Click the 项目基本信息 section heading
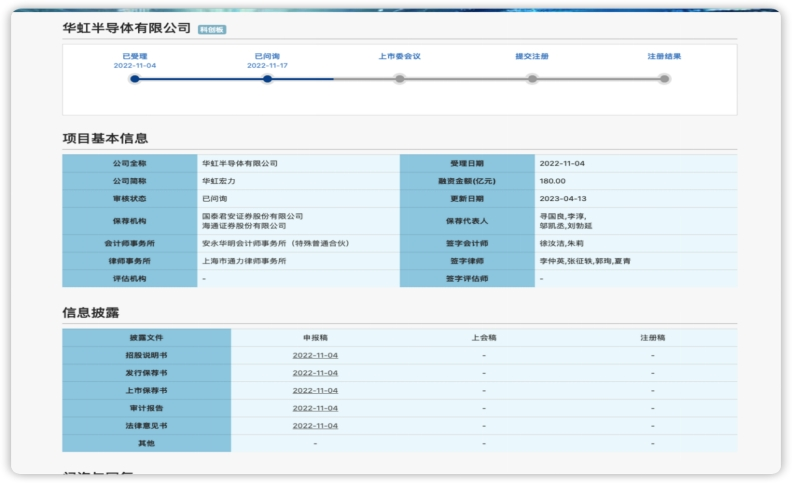 (x=105, y=138)
